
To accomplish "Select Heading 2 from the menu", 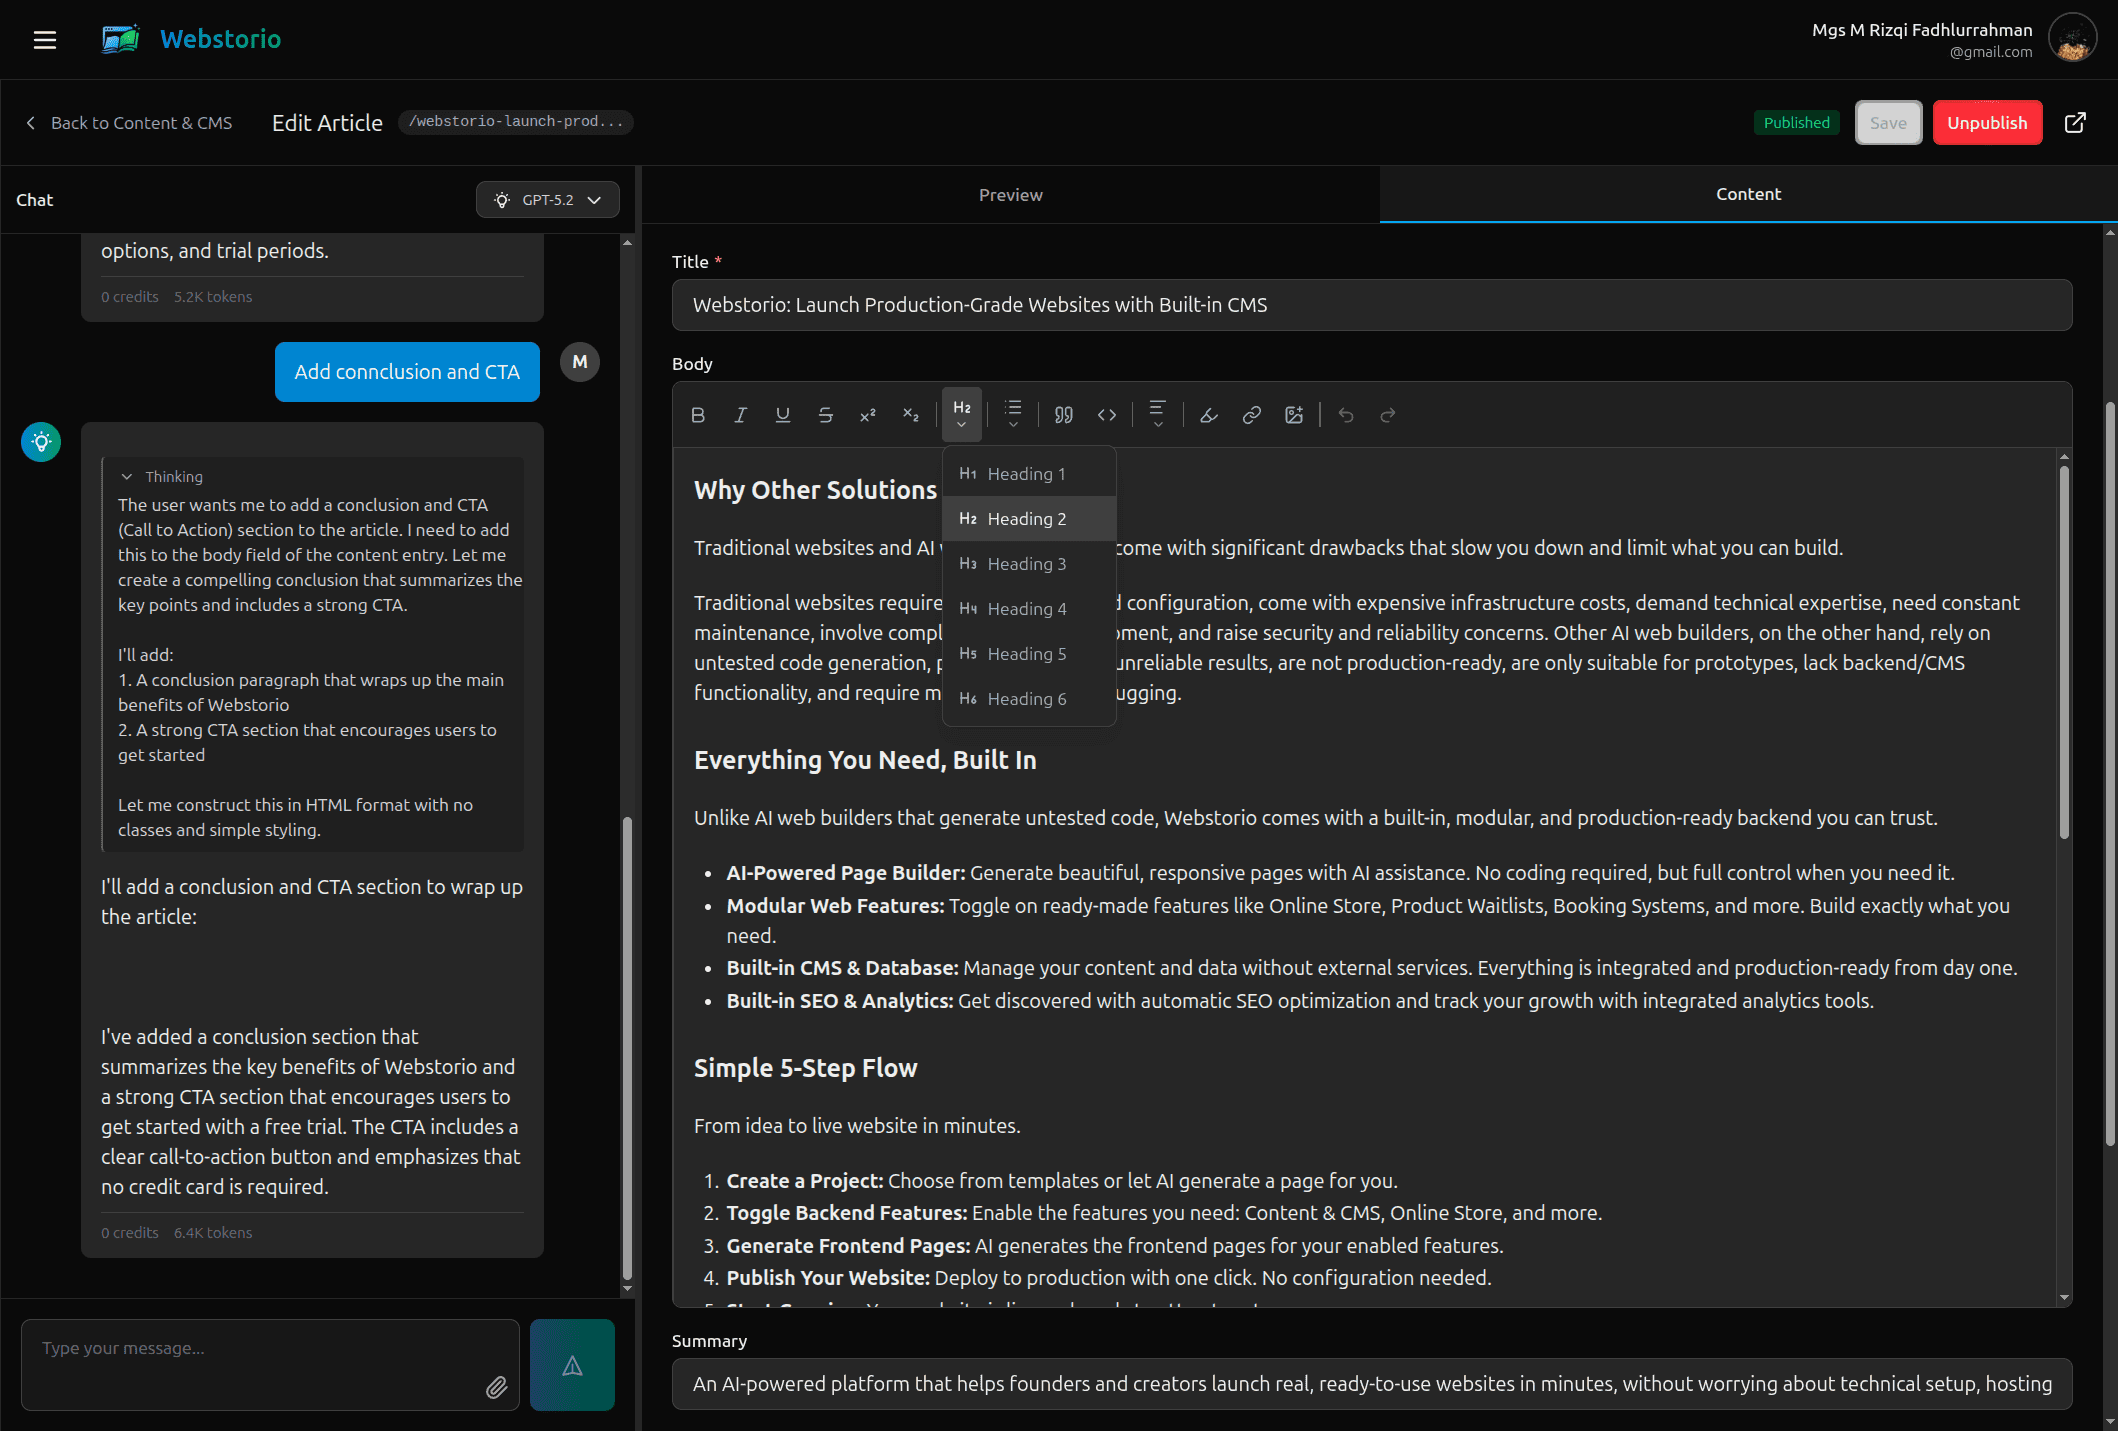I will 1029,519.
